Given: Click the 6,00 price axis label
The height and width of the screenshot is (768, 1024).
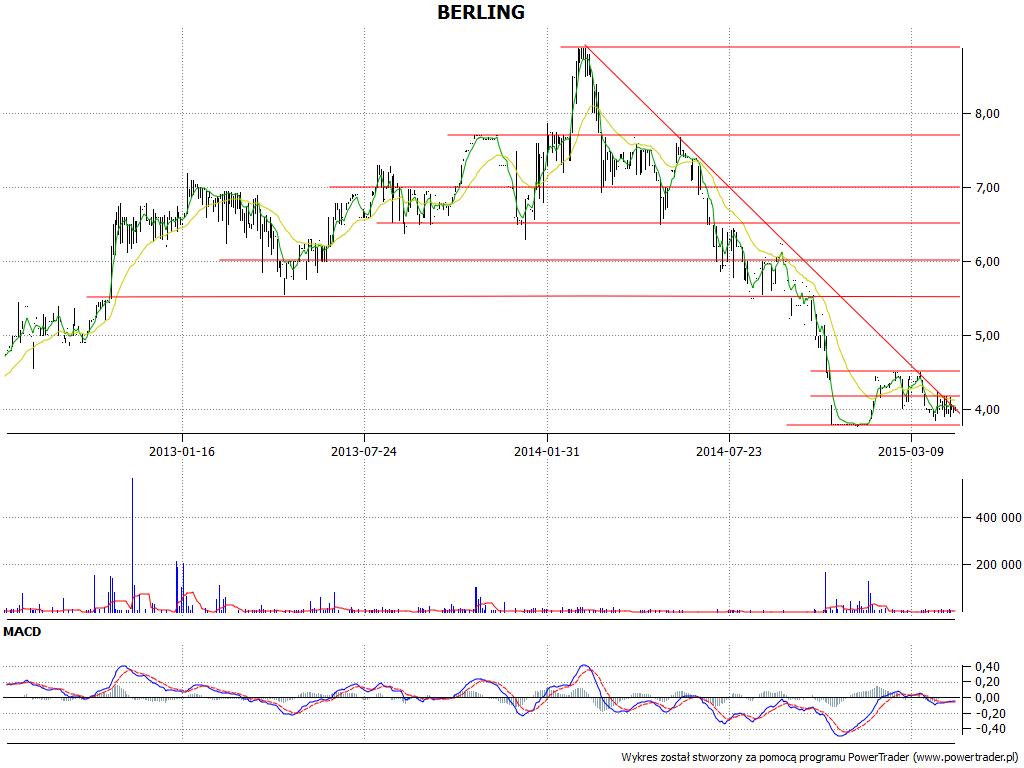Looking at the screenshot, I should [x=987, y=261].
